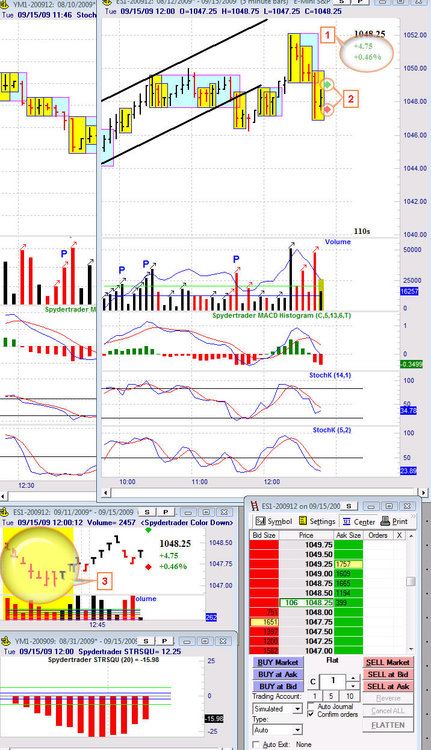Viewport: 431px width, 750px height.
Task: Click the P button on the STRSQU chart titlebar
Action: point(165,641)
